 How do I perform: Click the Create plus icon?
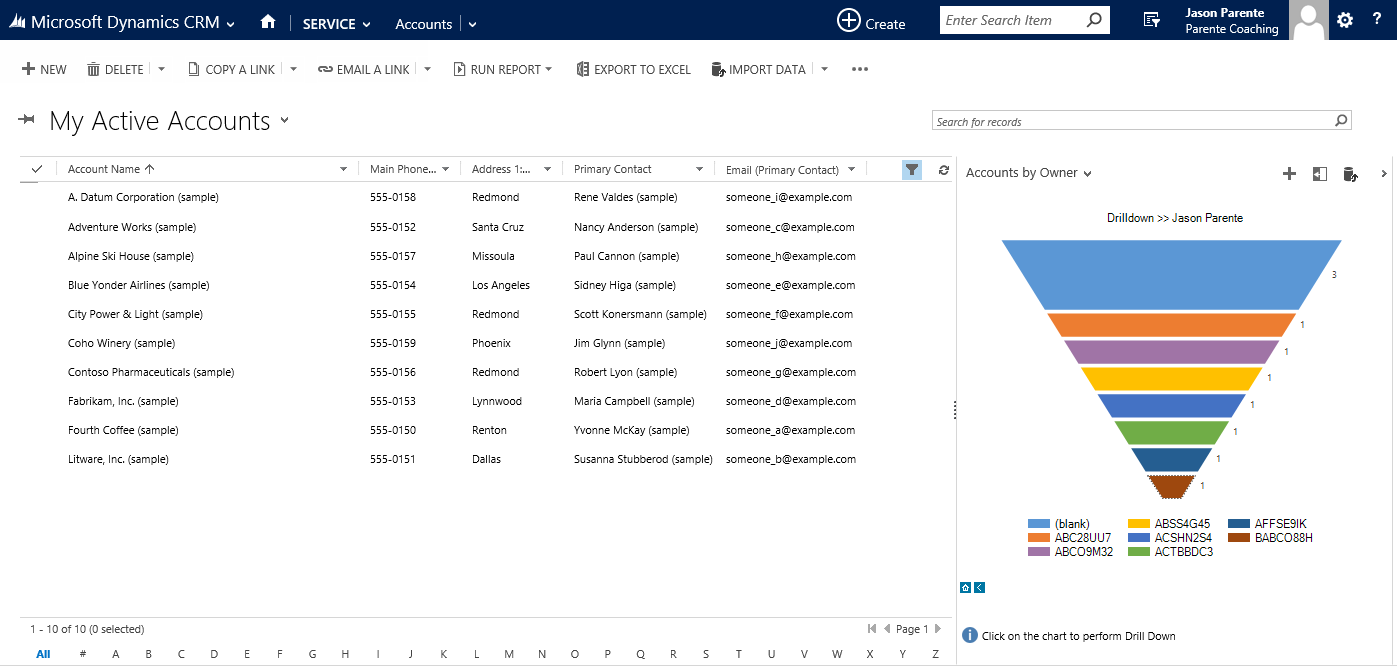click(849, 21)
